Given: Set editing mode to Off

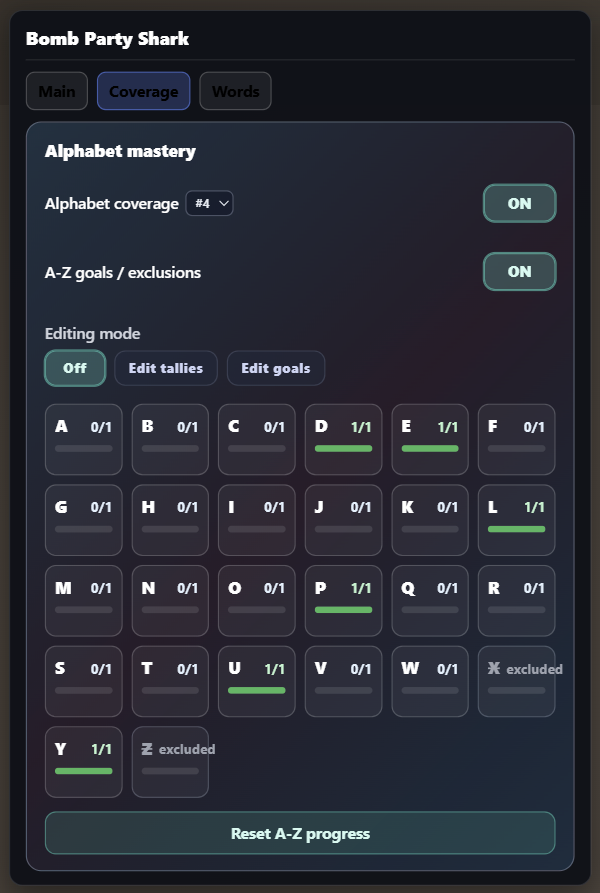Looking at the screenshot, I should (x=74, y=368).
